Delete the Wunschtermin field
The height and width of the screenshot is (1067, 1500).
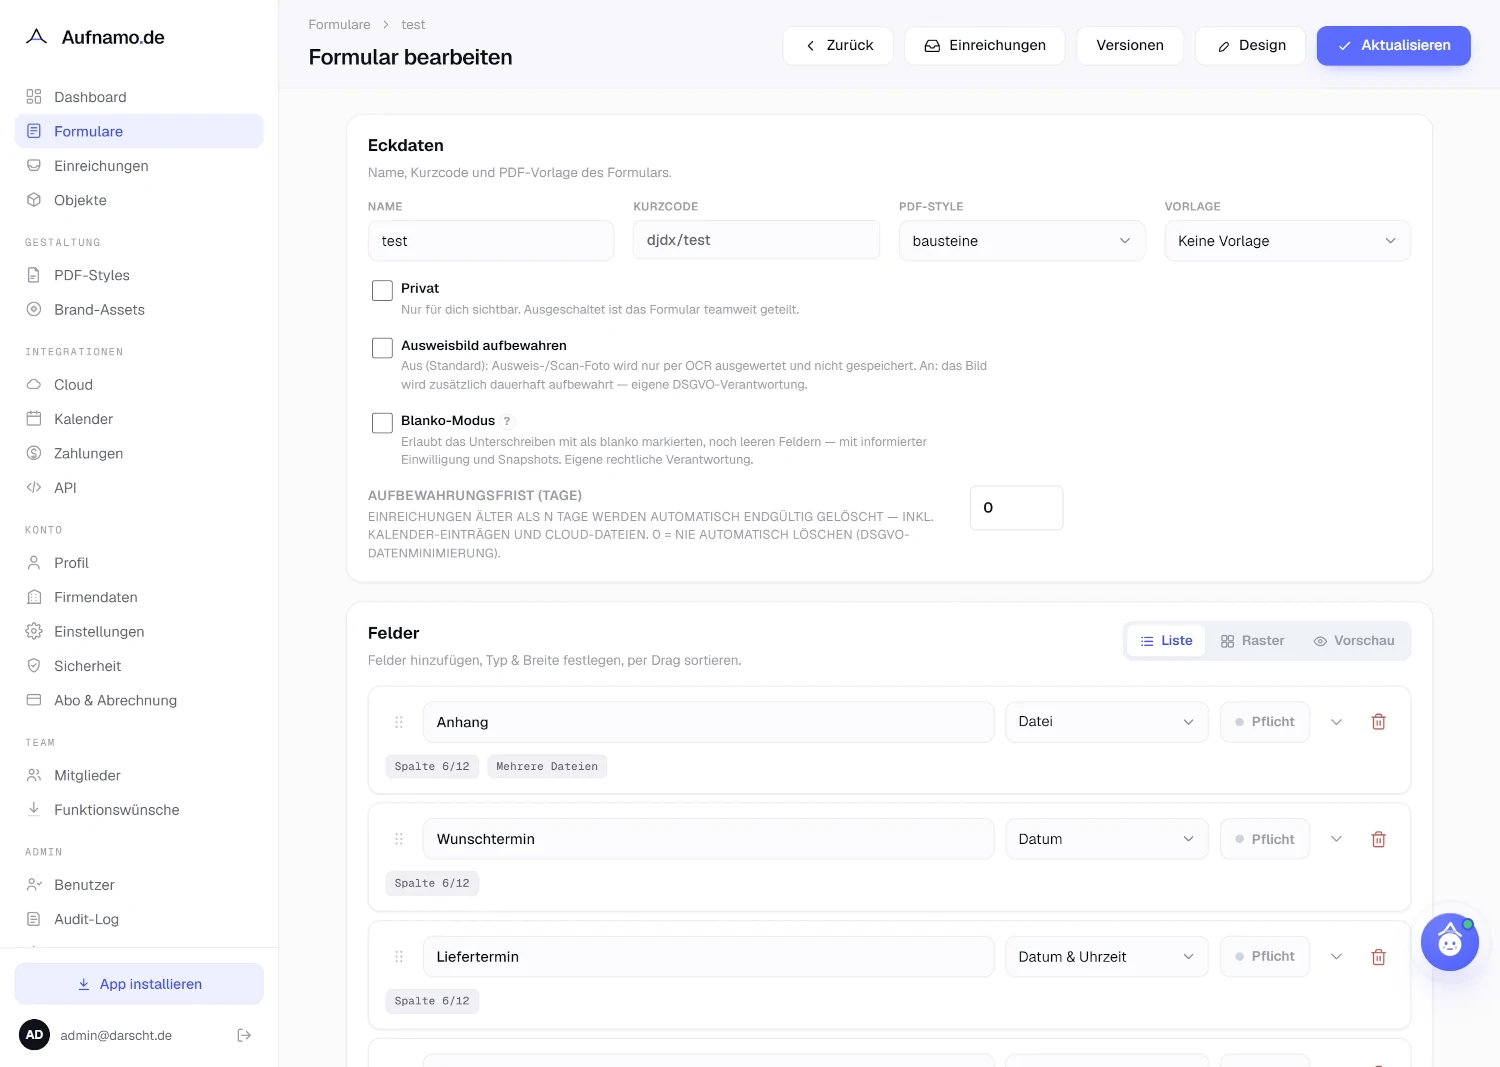pos(1378,839)
